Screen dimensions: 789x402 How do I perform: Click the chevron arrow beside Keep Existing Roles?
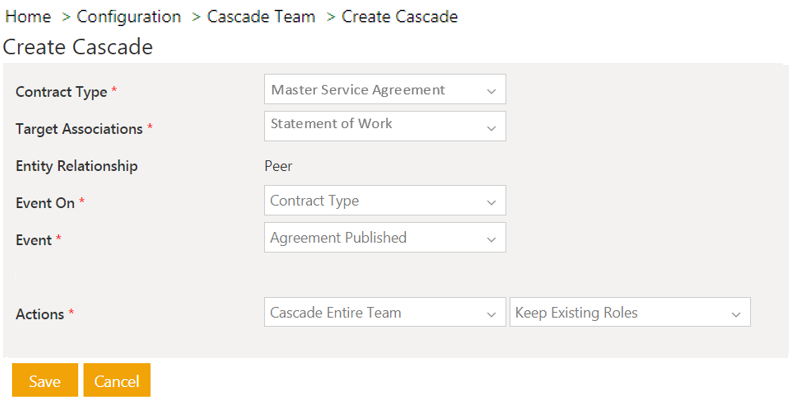(736, 314)
